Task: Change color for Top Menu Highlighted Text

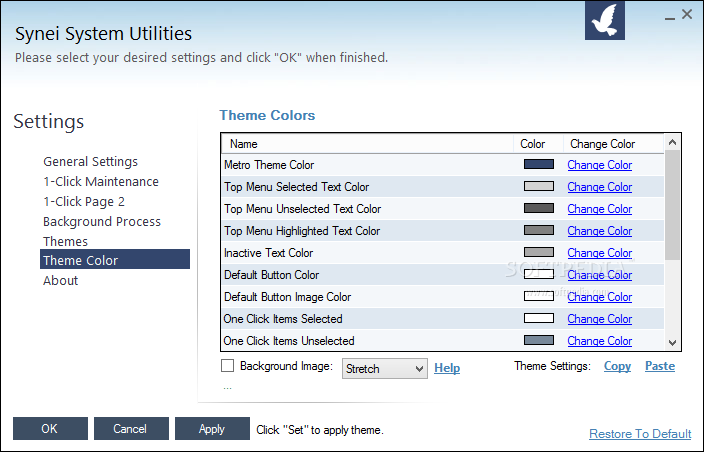Action: 599,231
